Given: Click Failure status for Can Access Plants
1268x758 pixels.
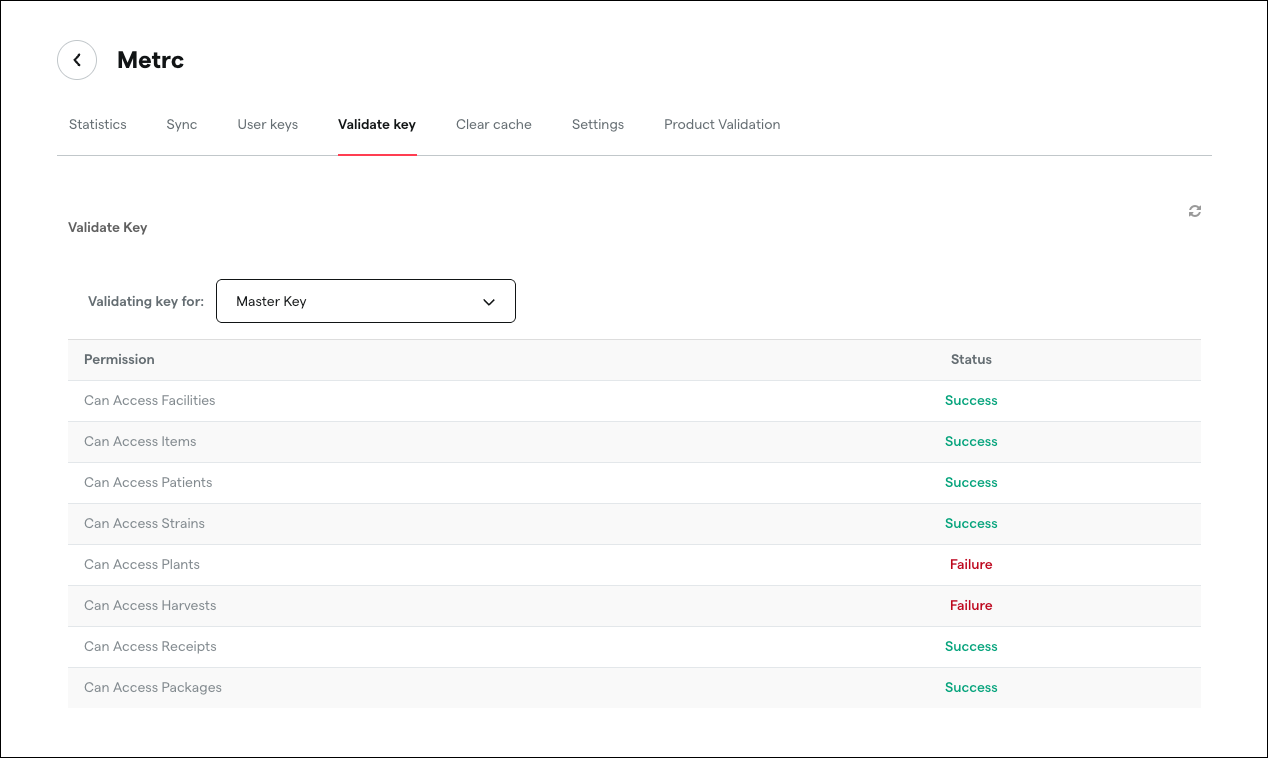Looking at the screenshot, I should click(x=971, y=564).
